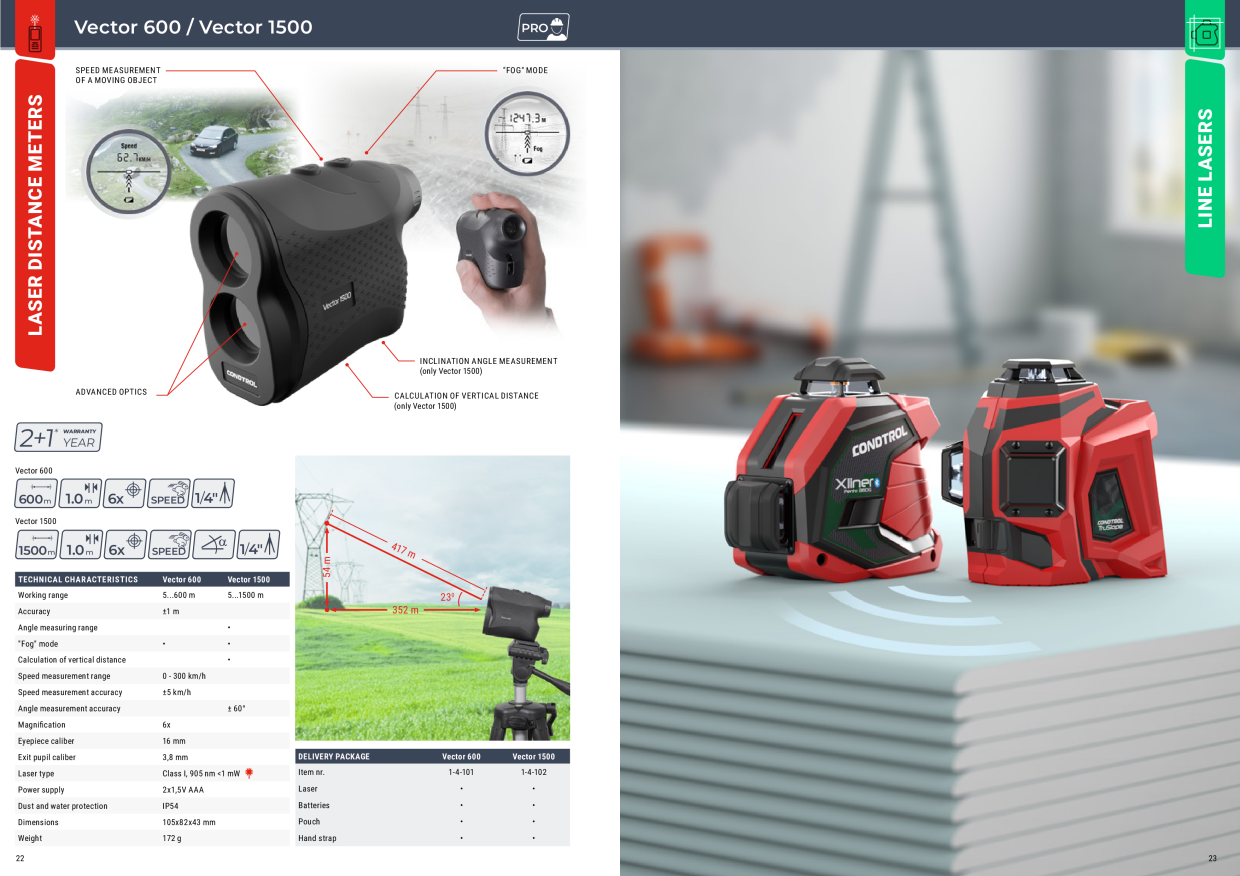Click the '54 m' height label in field photo
The image size is (1240, 876).
326,567
